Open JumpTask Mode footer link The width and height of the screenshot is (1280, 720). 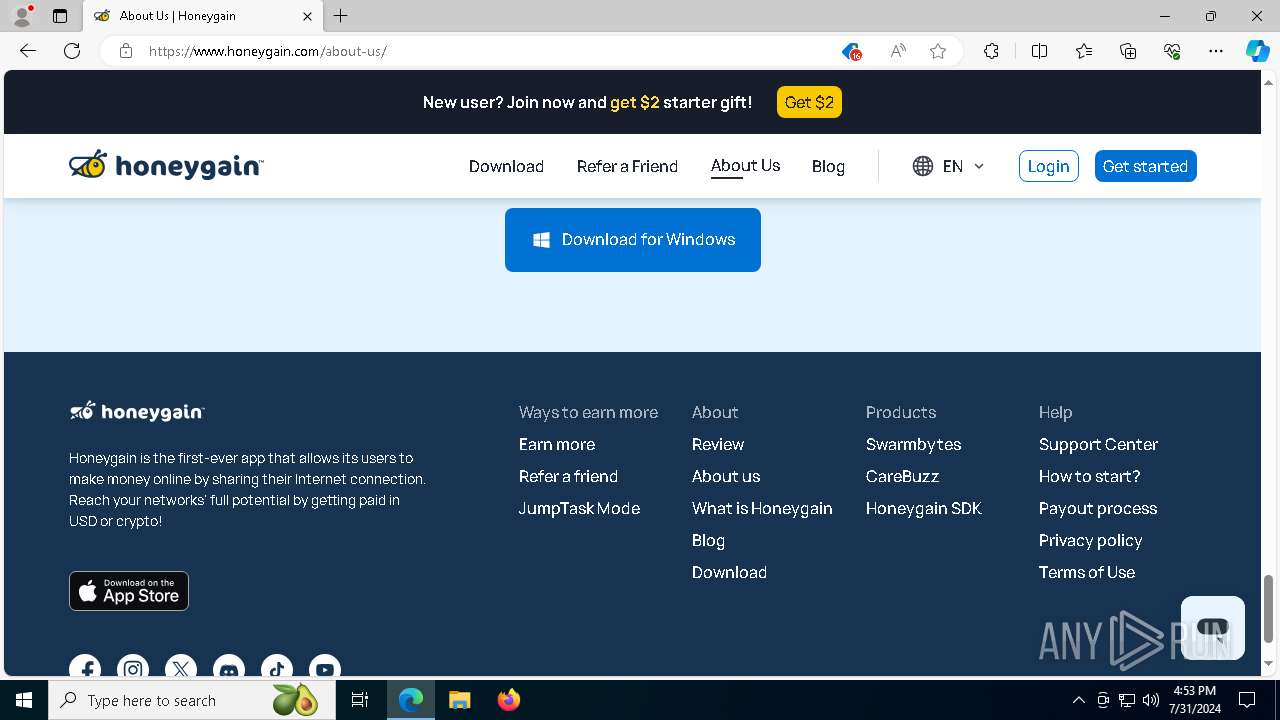[x=579, y=508]
